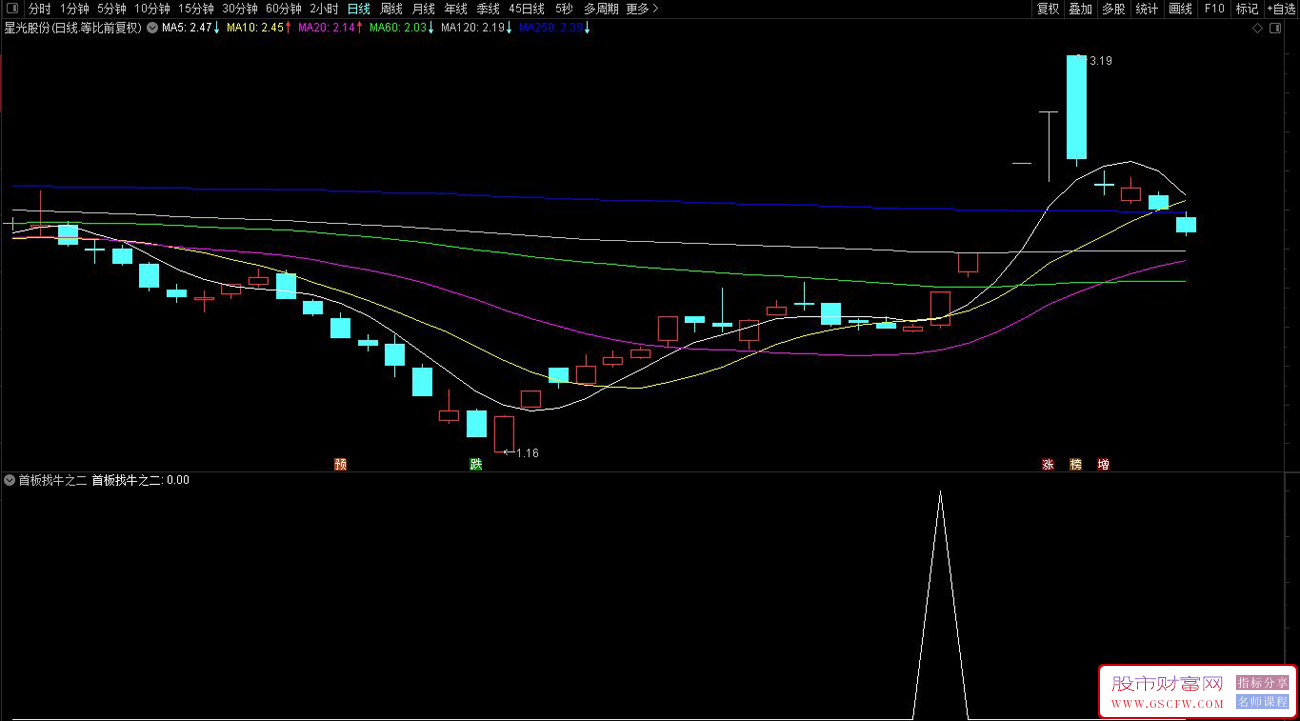
Task: Switch to 2小时 period
Action: click(324, 9)
